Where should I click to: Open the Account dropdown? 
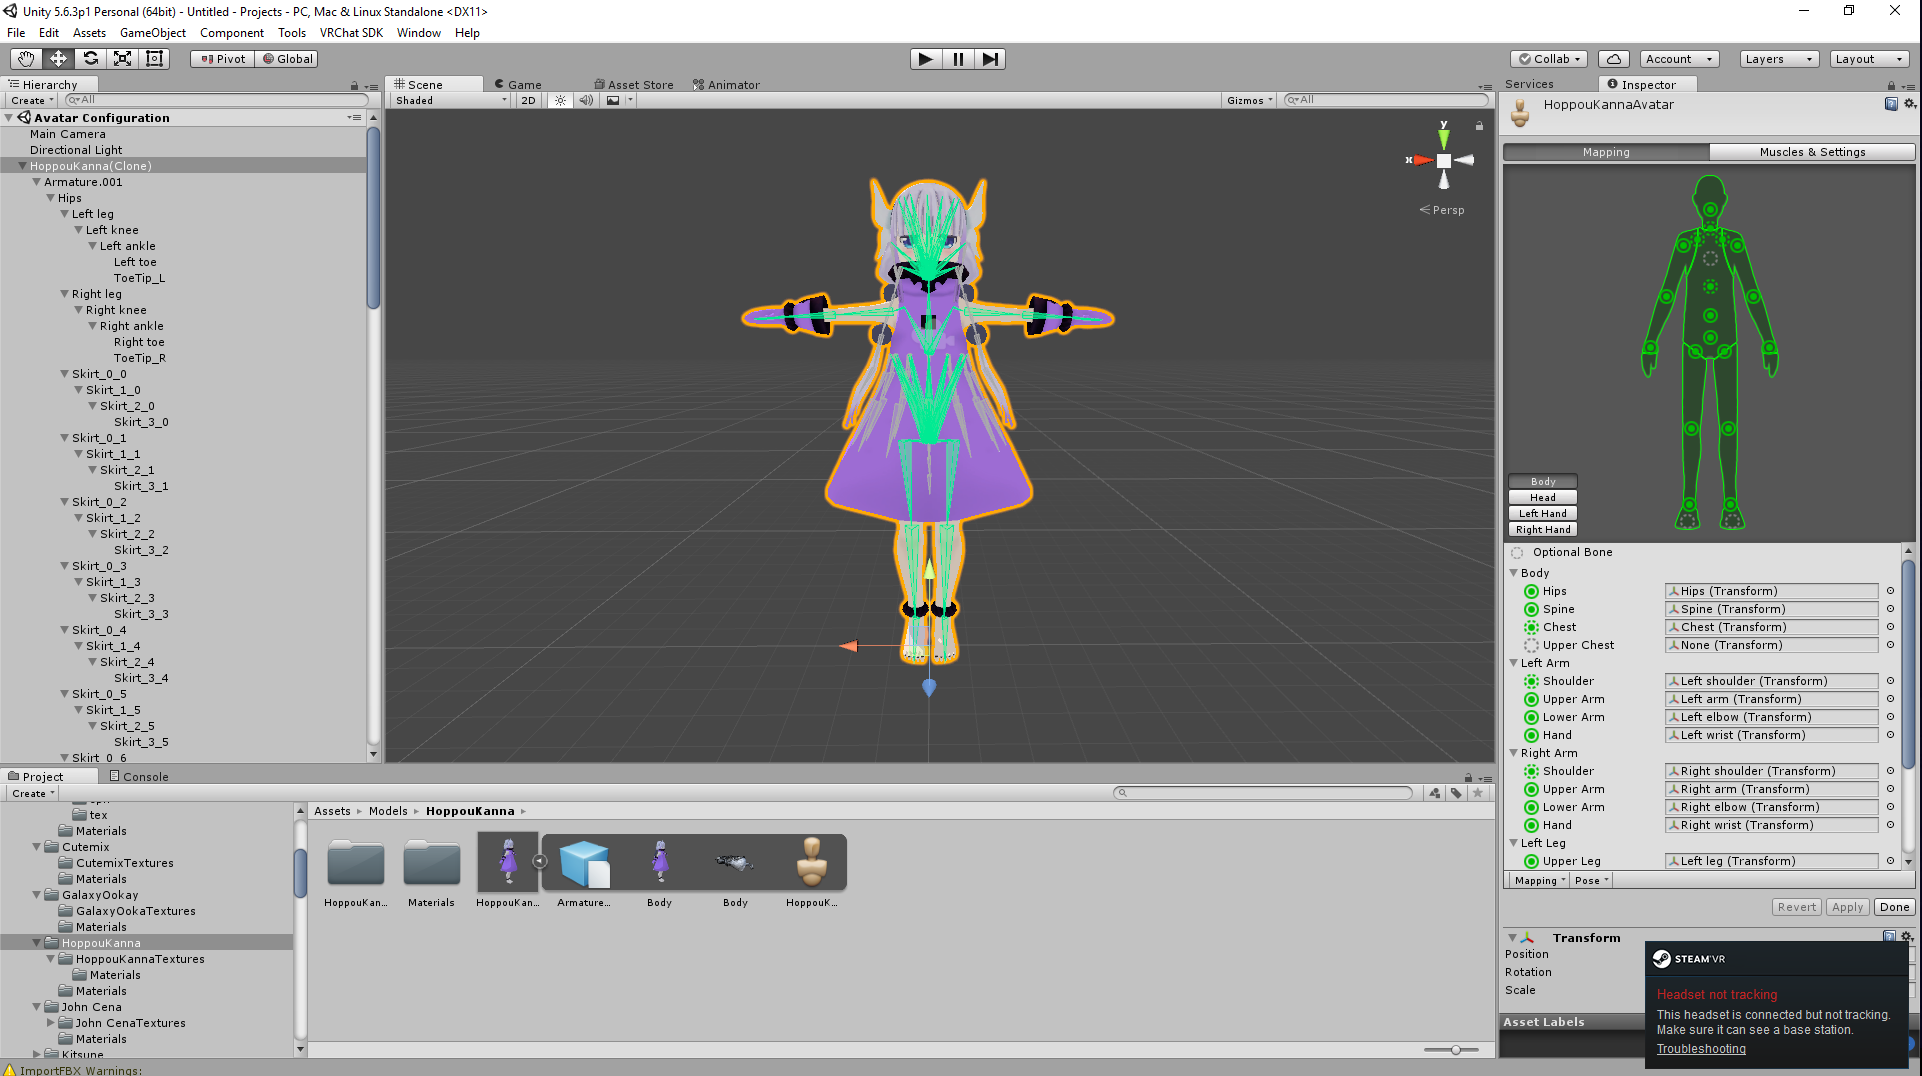(x=1679, y=59)
